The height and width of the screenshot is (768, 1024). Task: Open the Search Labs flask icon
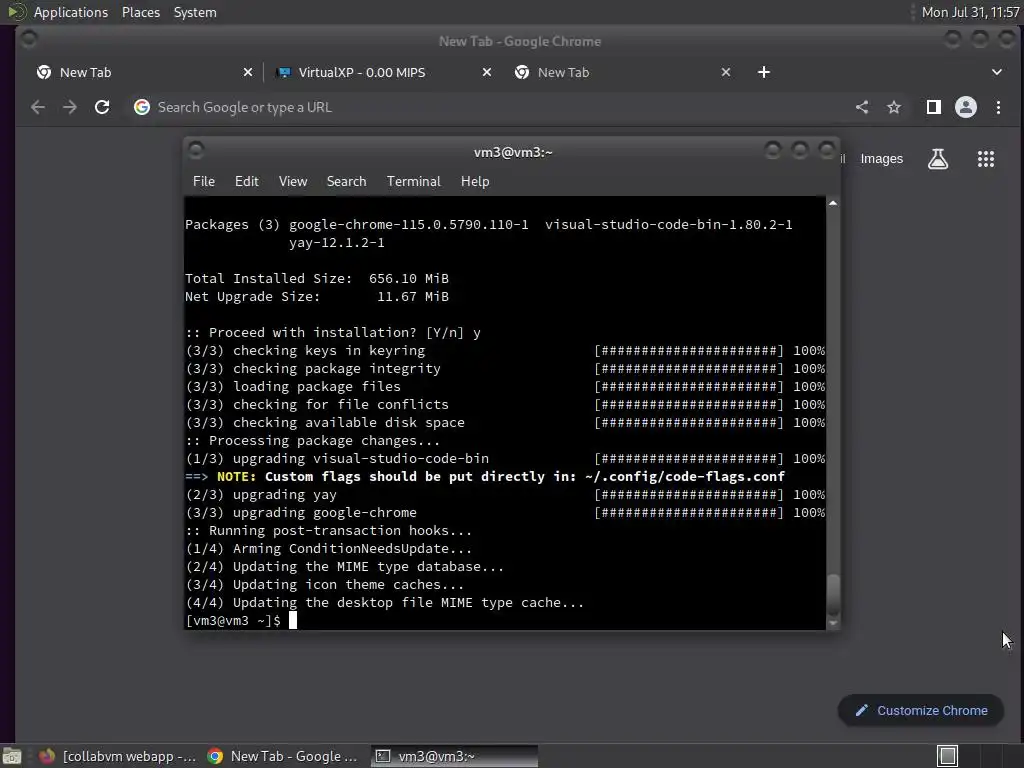[x=938, y=159]
